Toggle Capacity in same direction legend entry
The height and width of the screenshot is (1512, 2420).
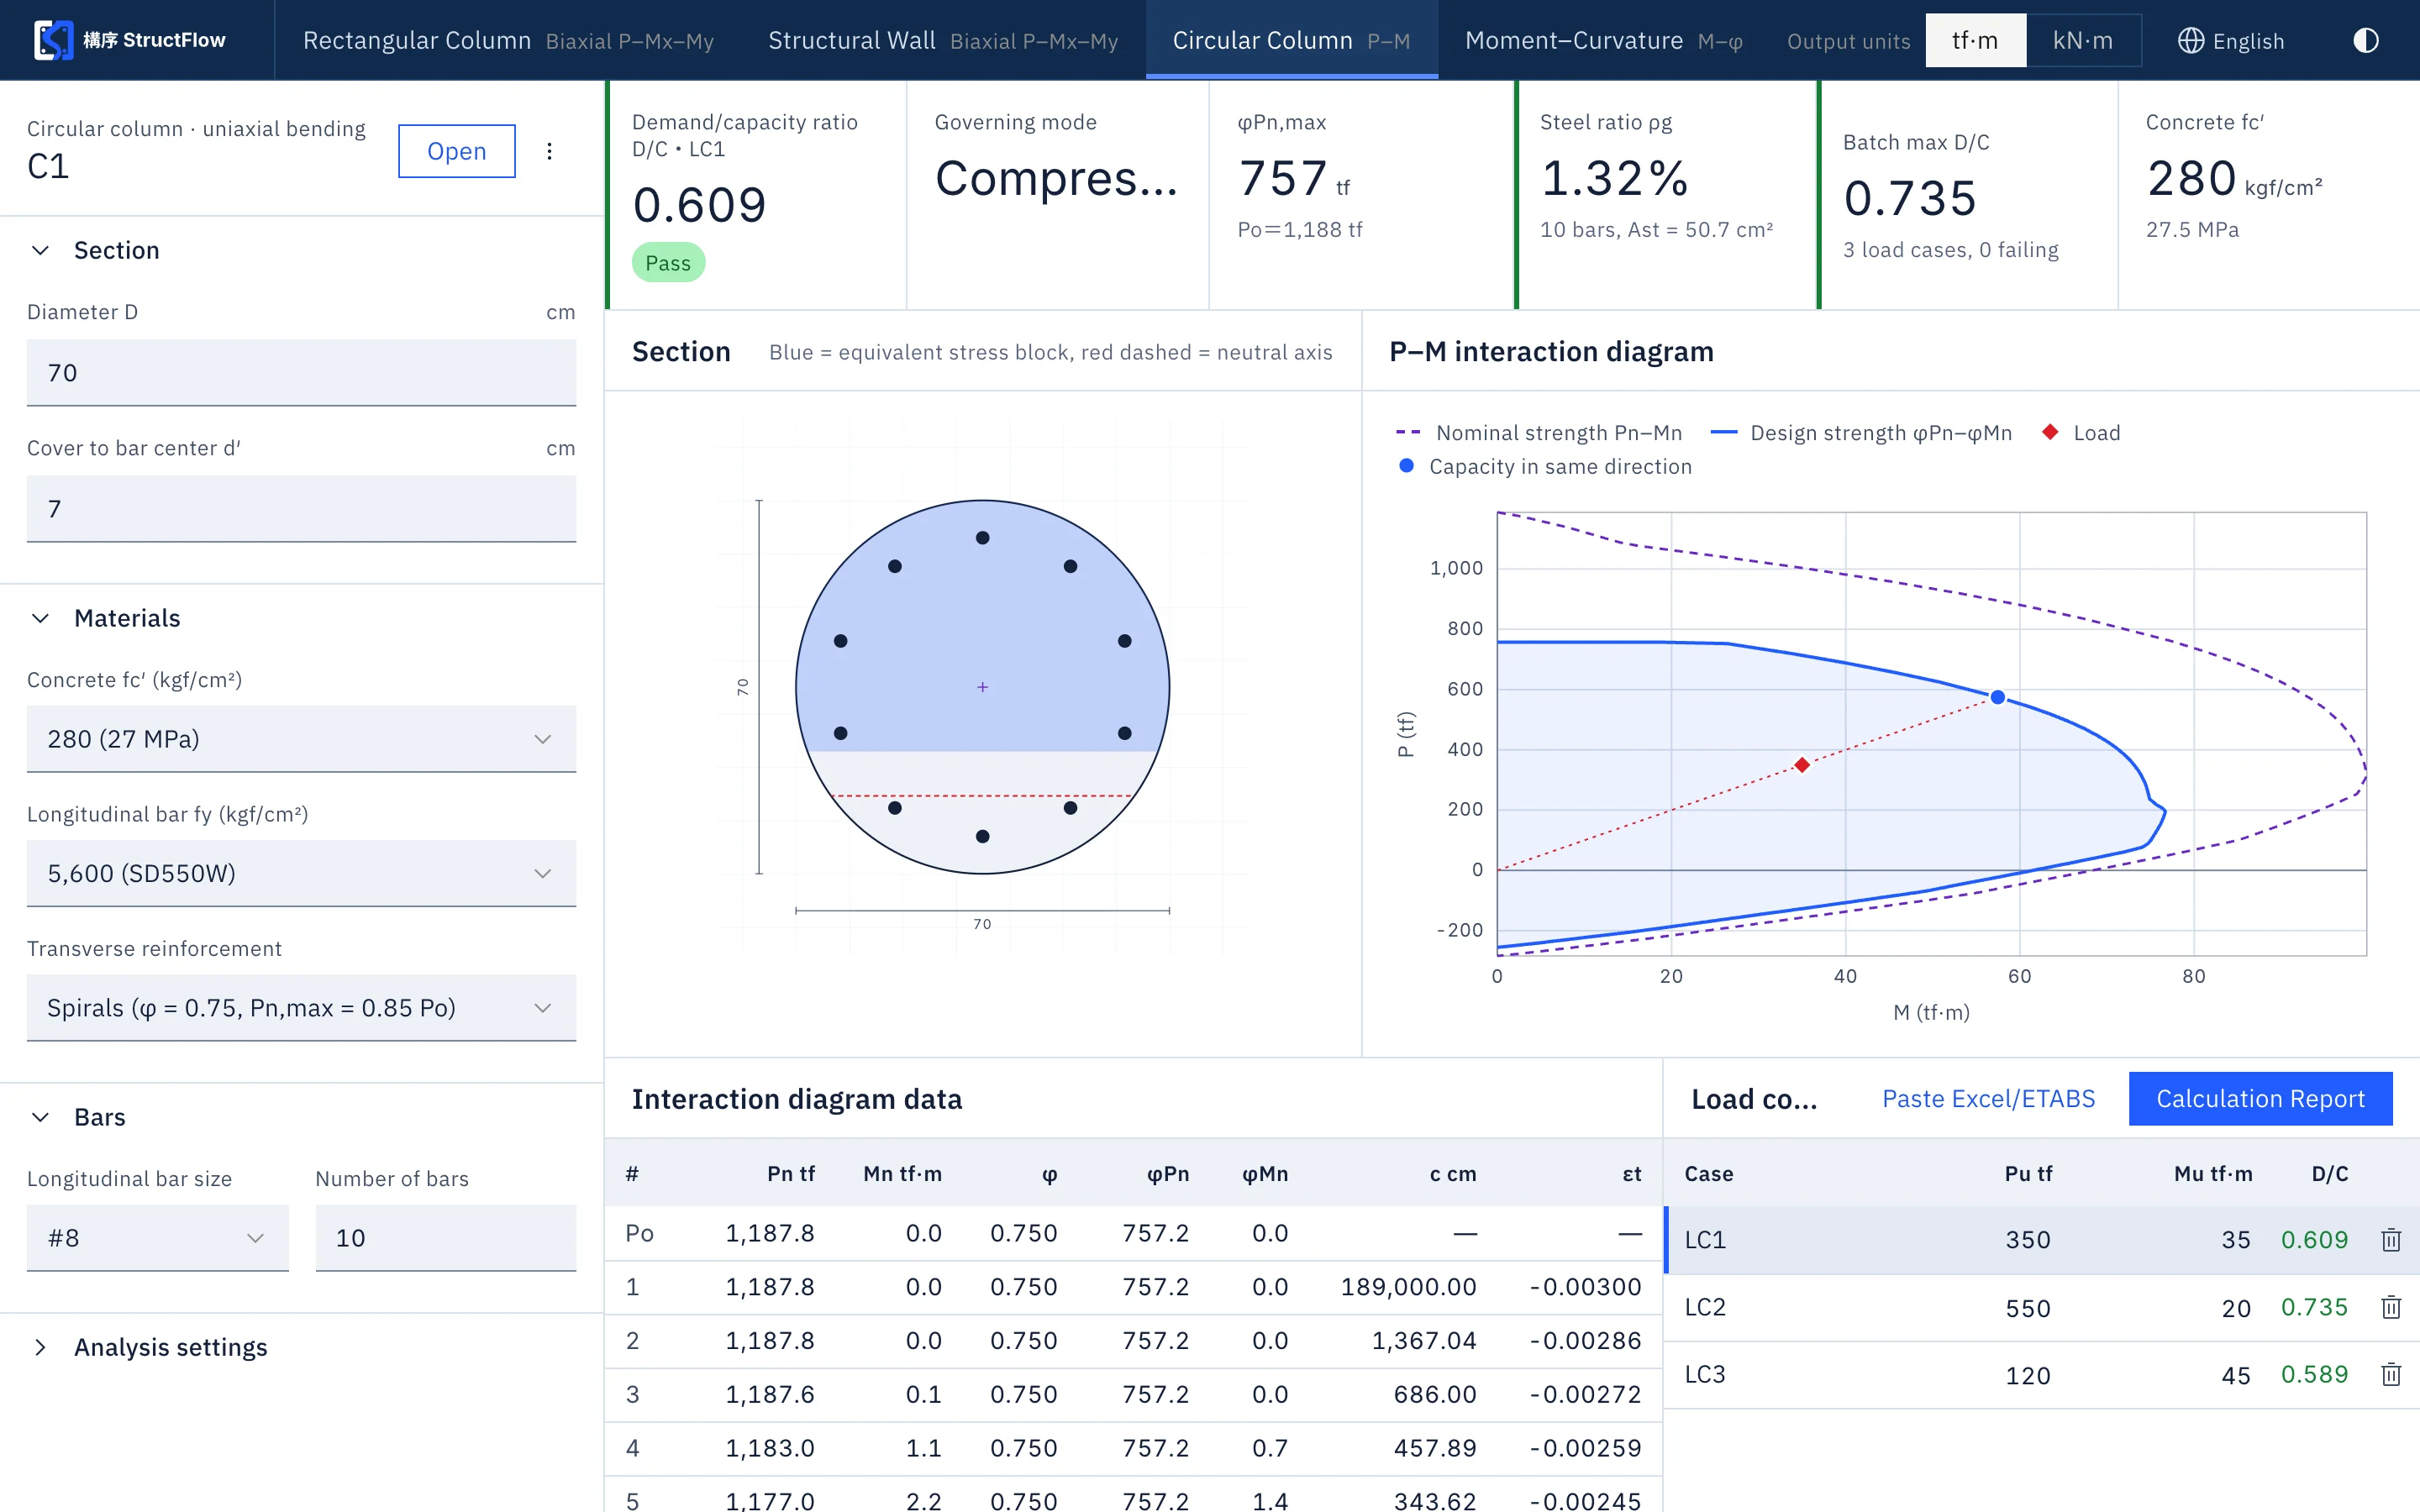tap(1544, 466)
